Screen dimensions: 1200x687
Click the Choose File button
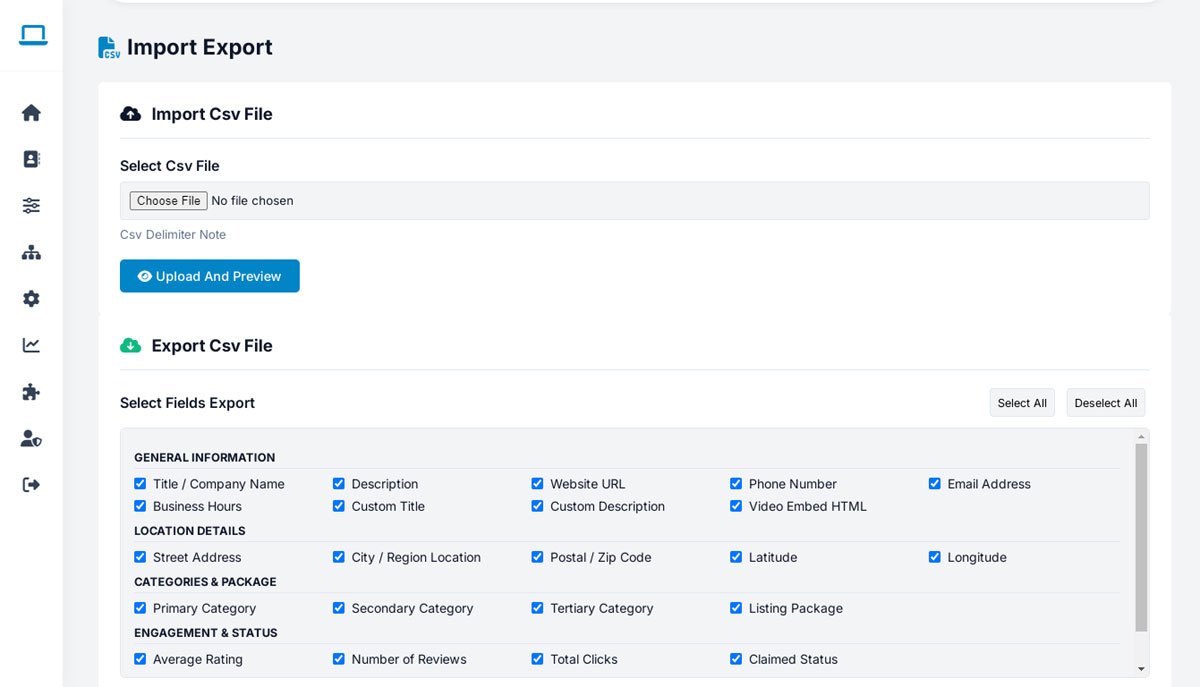coord(169,201)
